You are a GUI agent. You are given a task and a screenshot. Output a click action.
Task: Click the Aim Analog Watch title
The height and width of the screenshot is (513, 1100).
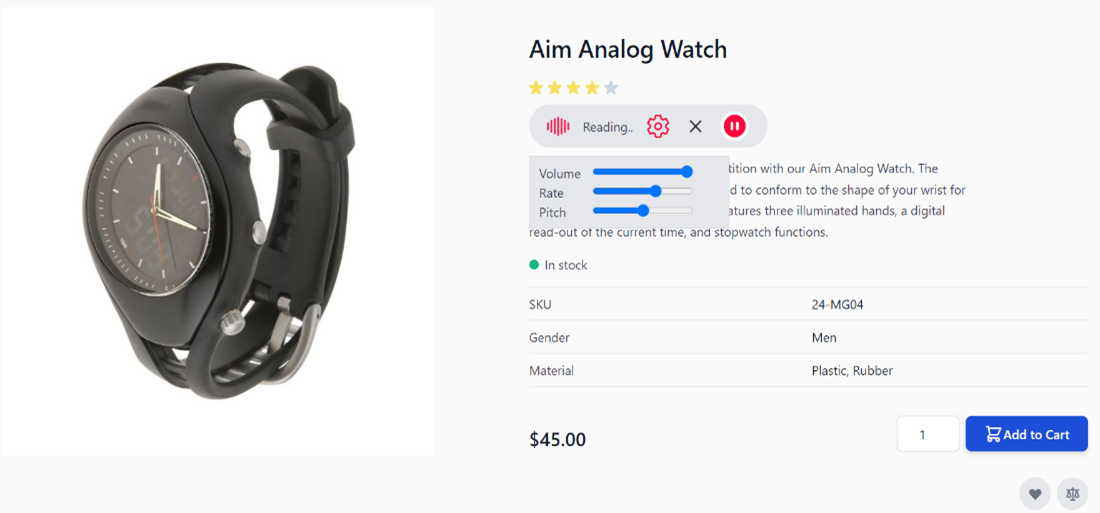click(x=628, y=49)
